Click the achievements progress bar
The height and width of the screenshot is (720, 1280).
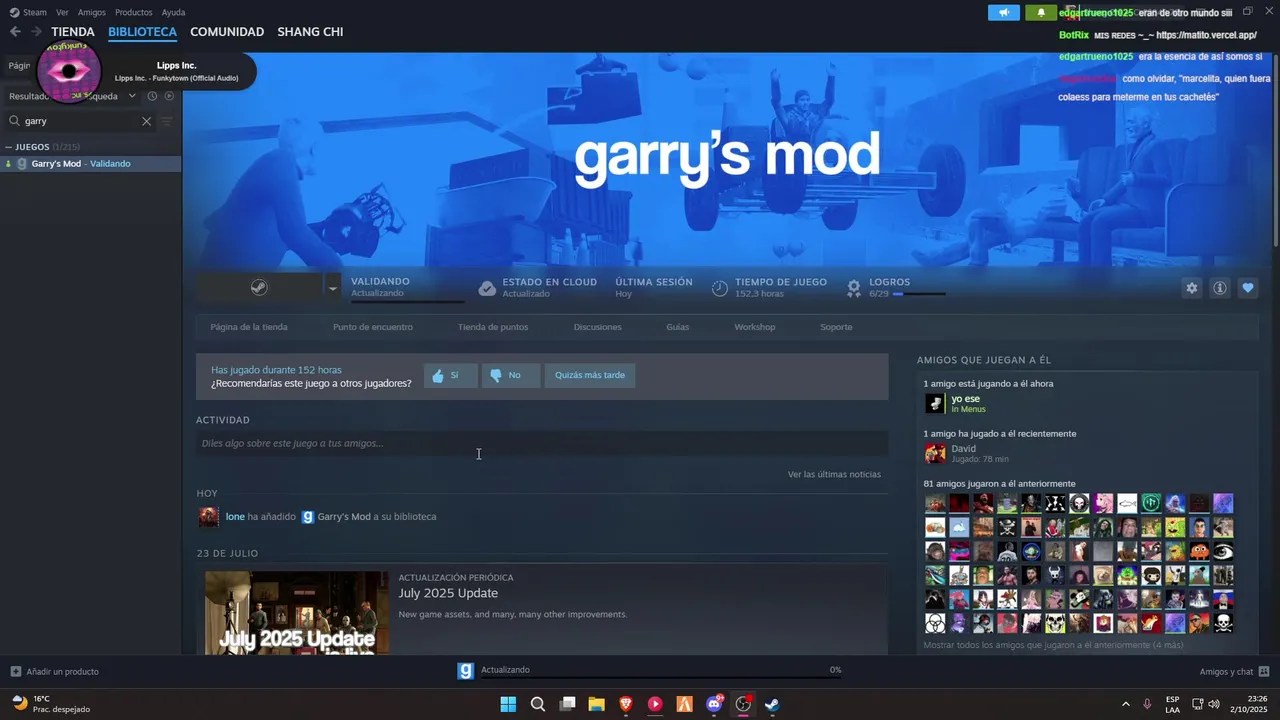918,294
